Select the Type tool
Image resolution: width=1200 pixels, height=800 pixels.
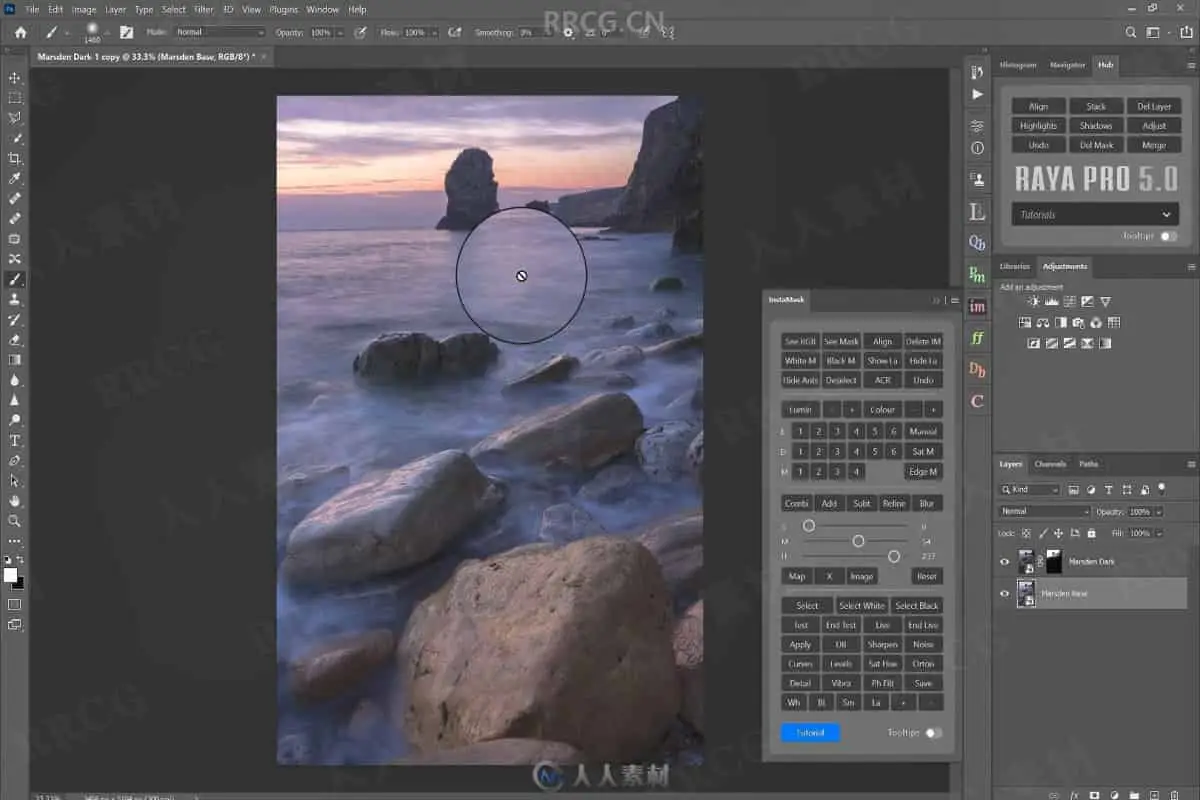click(15, 440)
